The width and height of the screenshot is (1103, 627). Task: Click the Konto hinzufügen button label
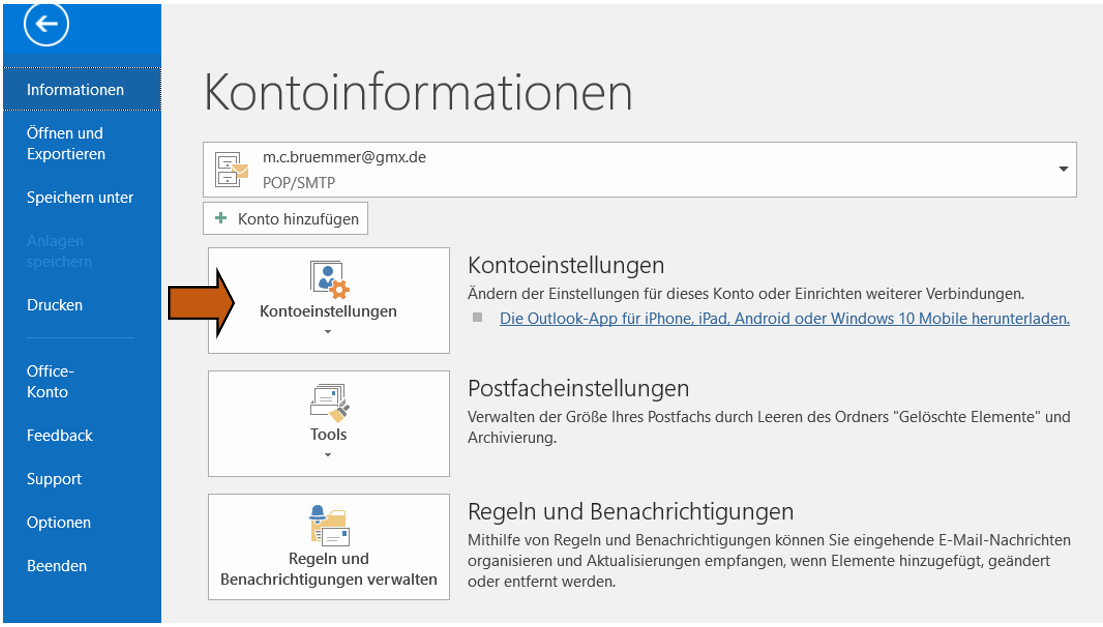tap(298, 219)
